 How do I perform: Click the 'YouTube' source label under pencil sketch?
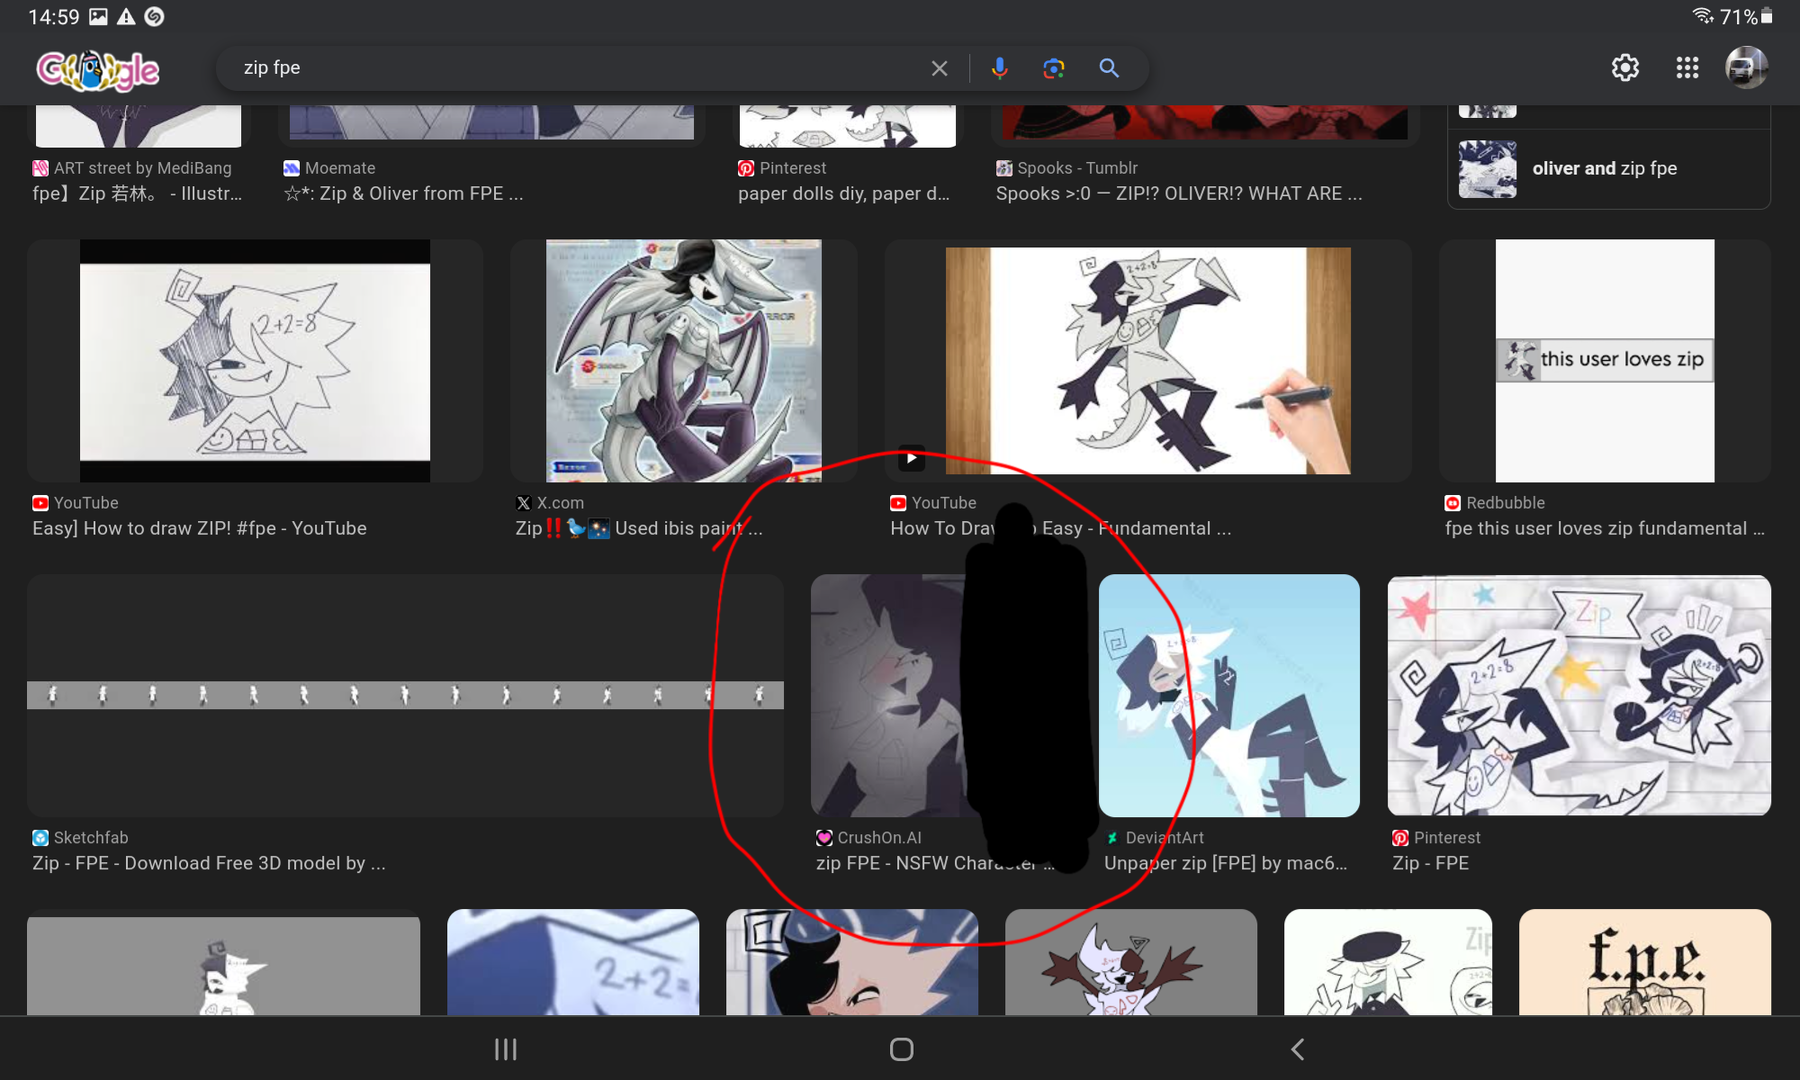click(86, 503)
